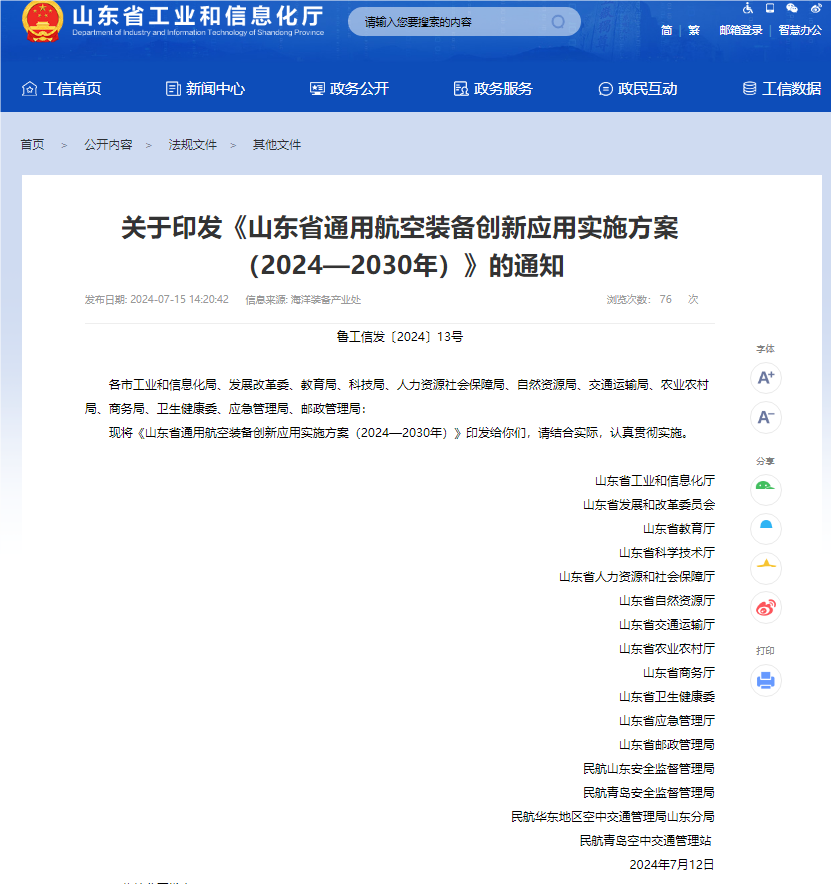This screenshot has width=831, height=884.
Task: Click the national emblem logo
Action: pyautogui.click(x=42, y=21)
